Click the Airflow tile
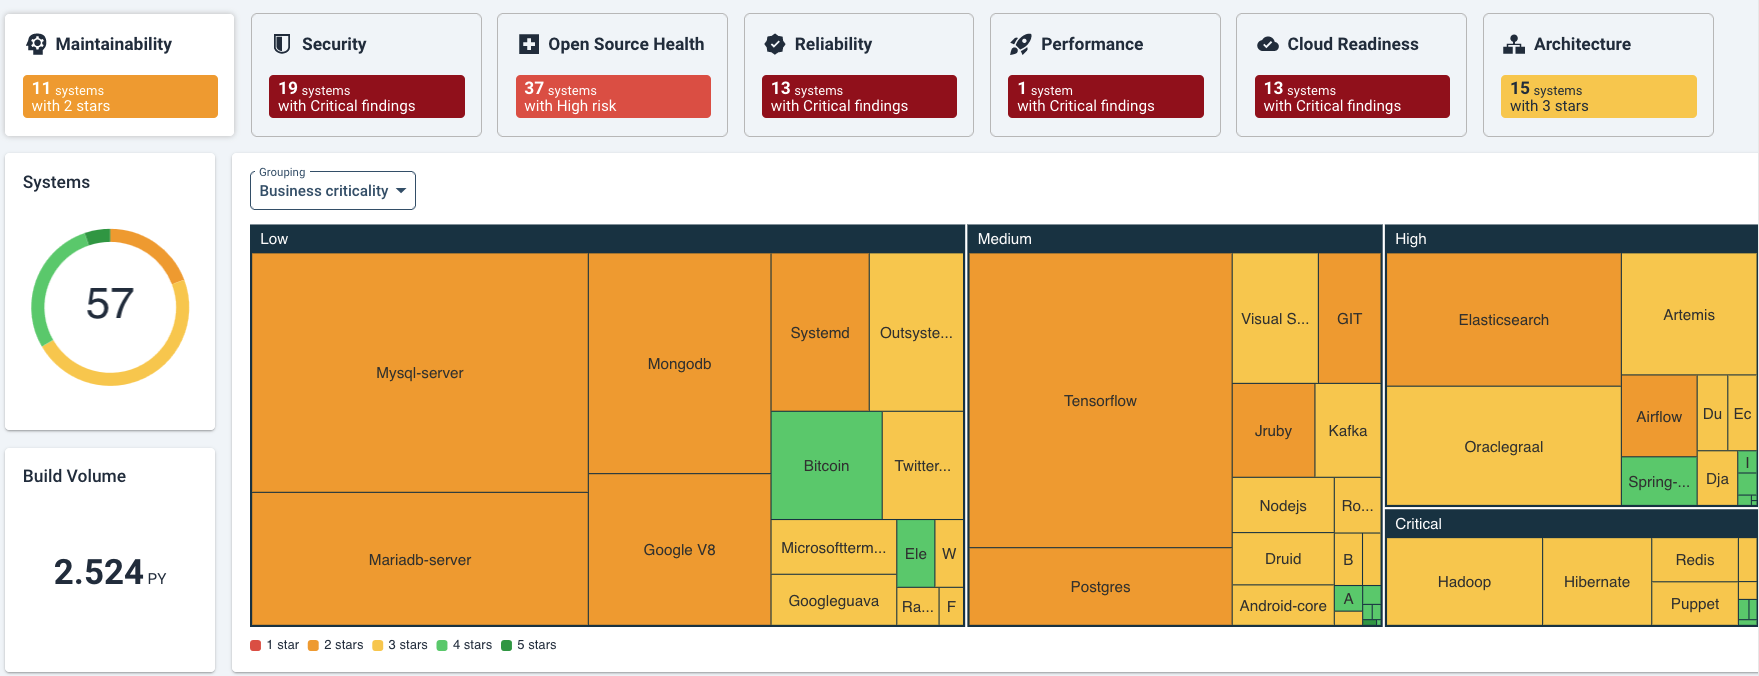1759x676 pixels. (x=1659, y=416)
